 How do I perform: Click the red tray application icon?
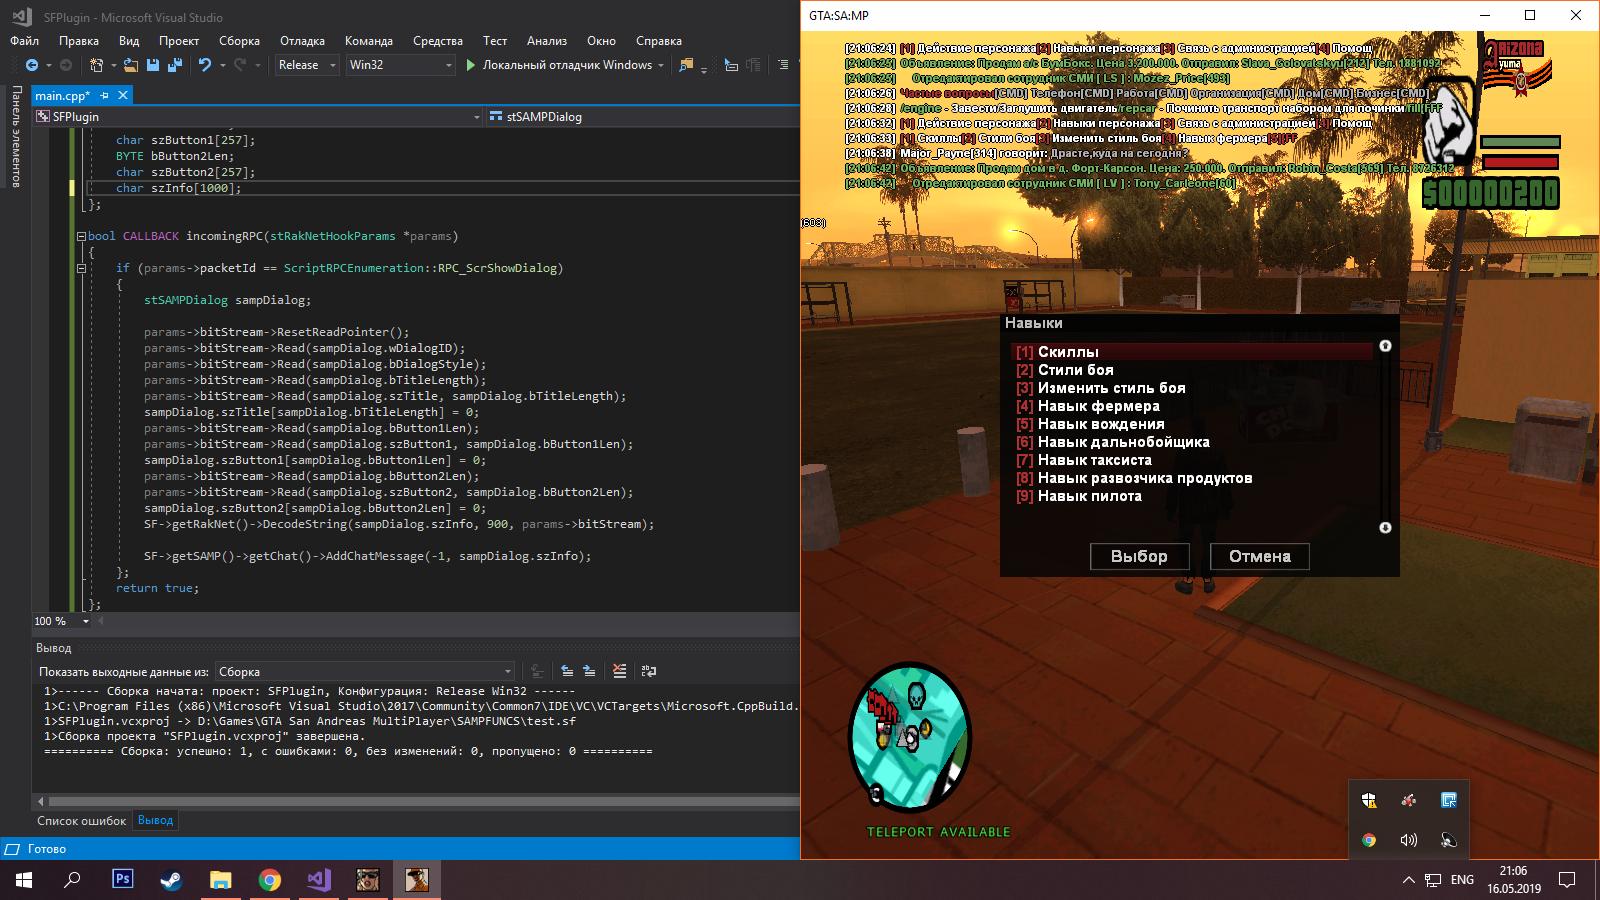pos(1409,800)
